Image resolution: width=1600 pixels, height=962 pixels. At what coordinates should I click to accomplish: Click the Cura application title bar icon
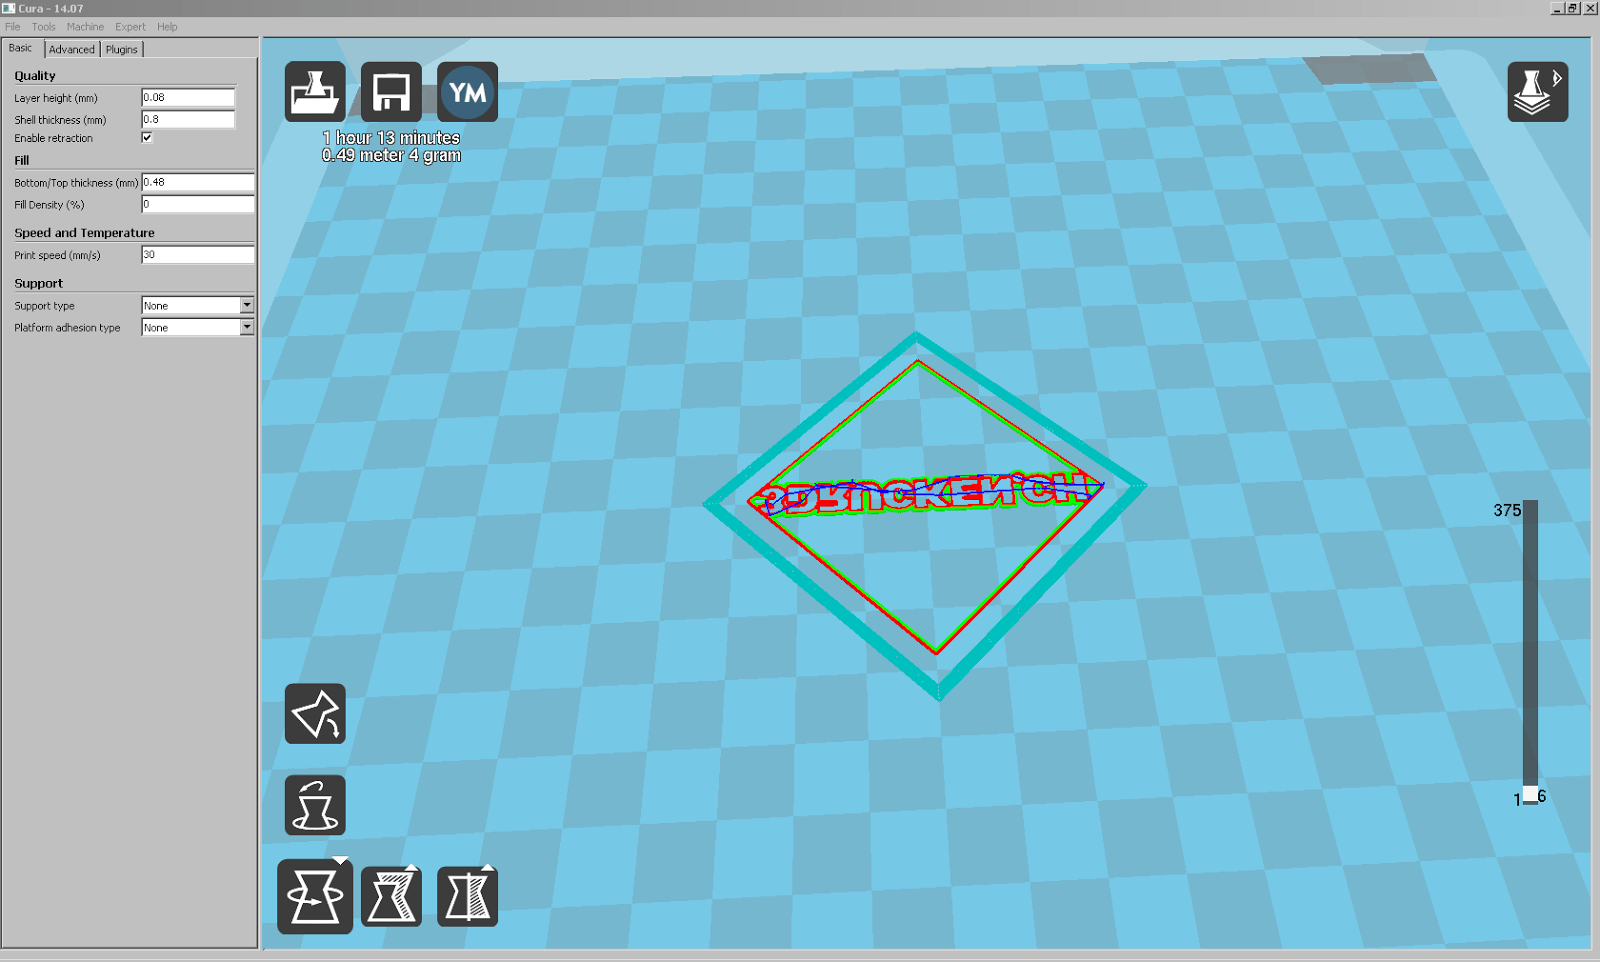8,8
